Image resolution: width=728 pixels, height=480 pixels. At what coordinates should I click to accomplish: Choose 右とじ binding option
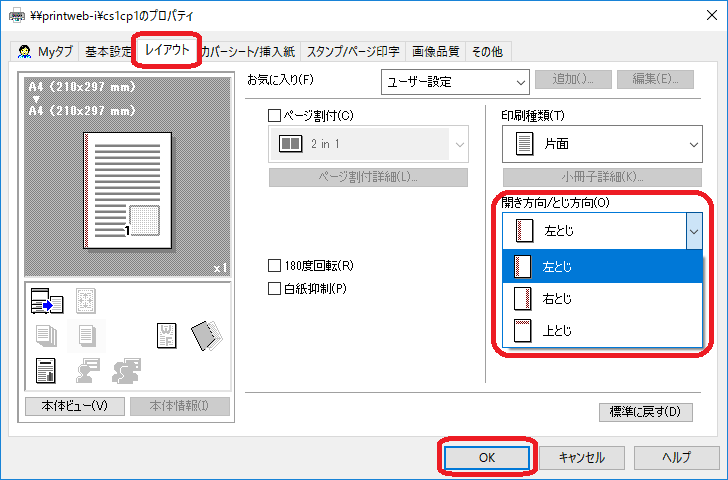[x=602, y=298]
